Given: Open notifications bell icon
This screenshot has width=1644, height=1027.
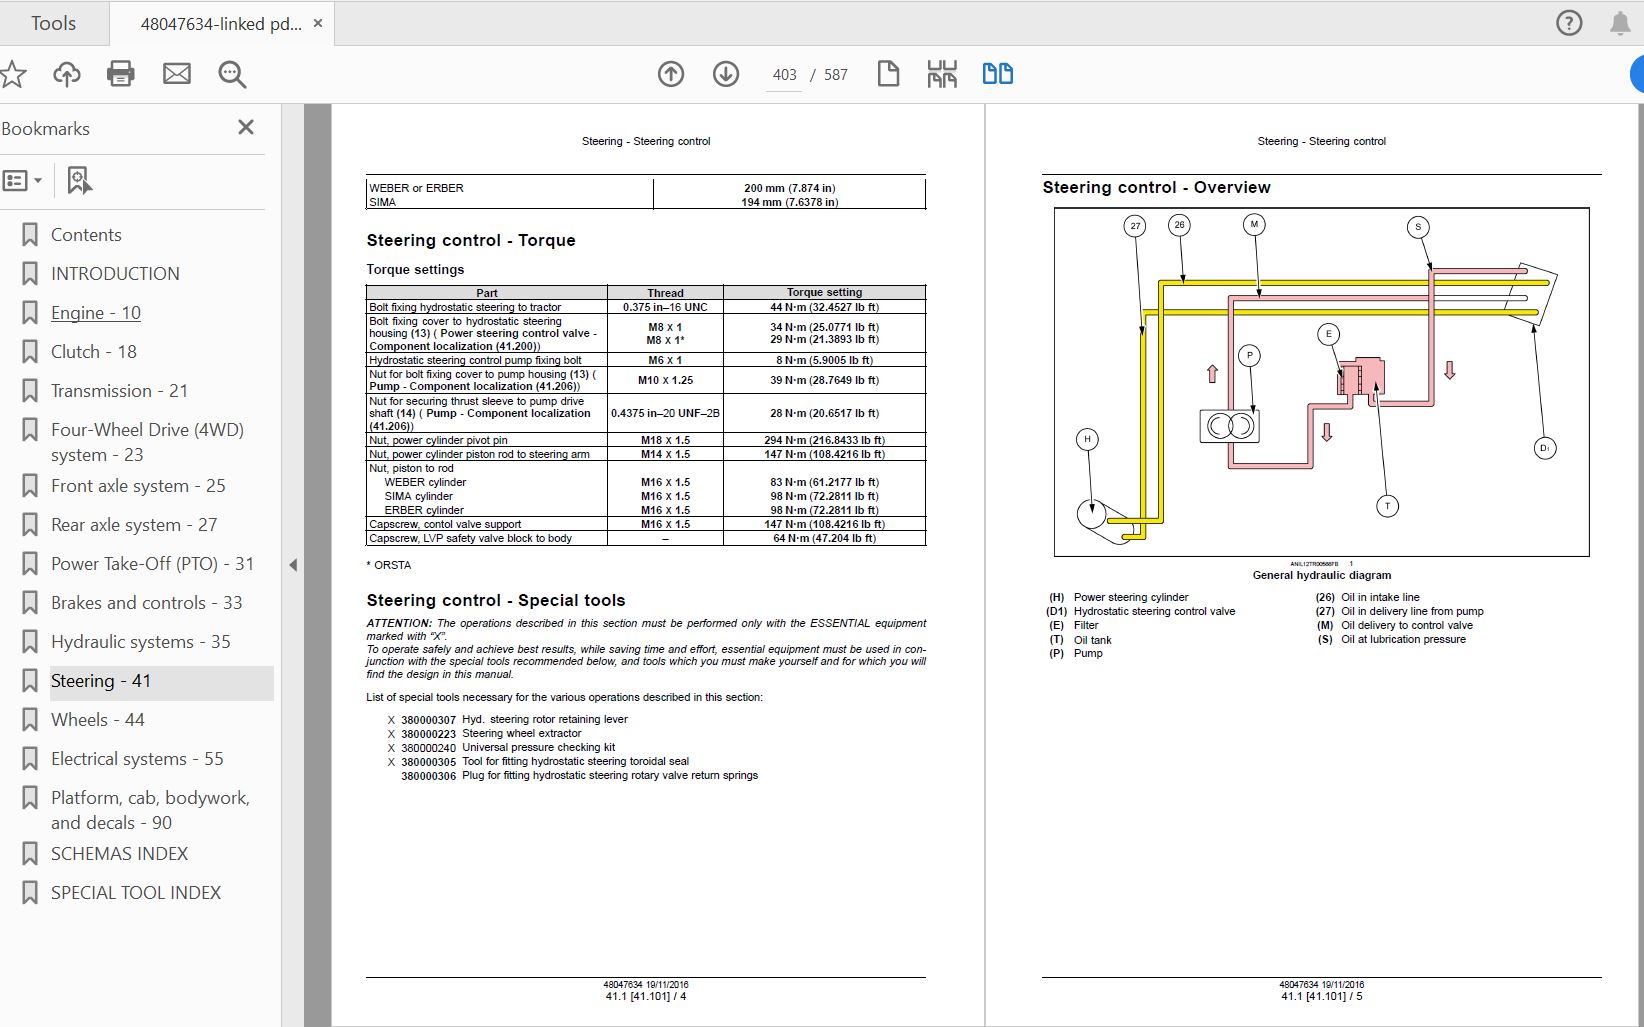Looking at the screenshot, I should [x=1620, y=23].
